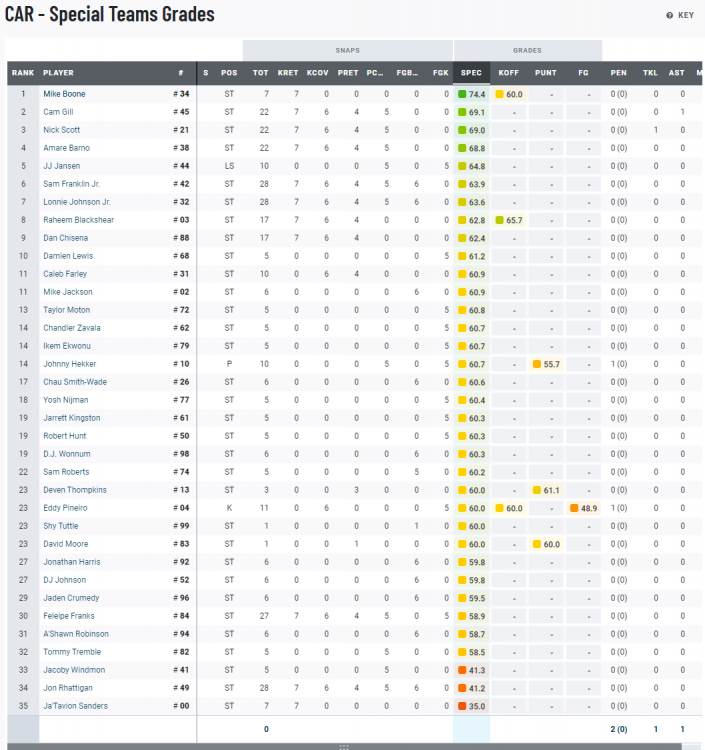The height and width of the screenshot is (750, 705).
Task: Click the KOFF grade column header
Action: (x=508, y=73)
